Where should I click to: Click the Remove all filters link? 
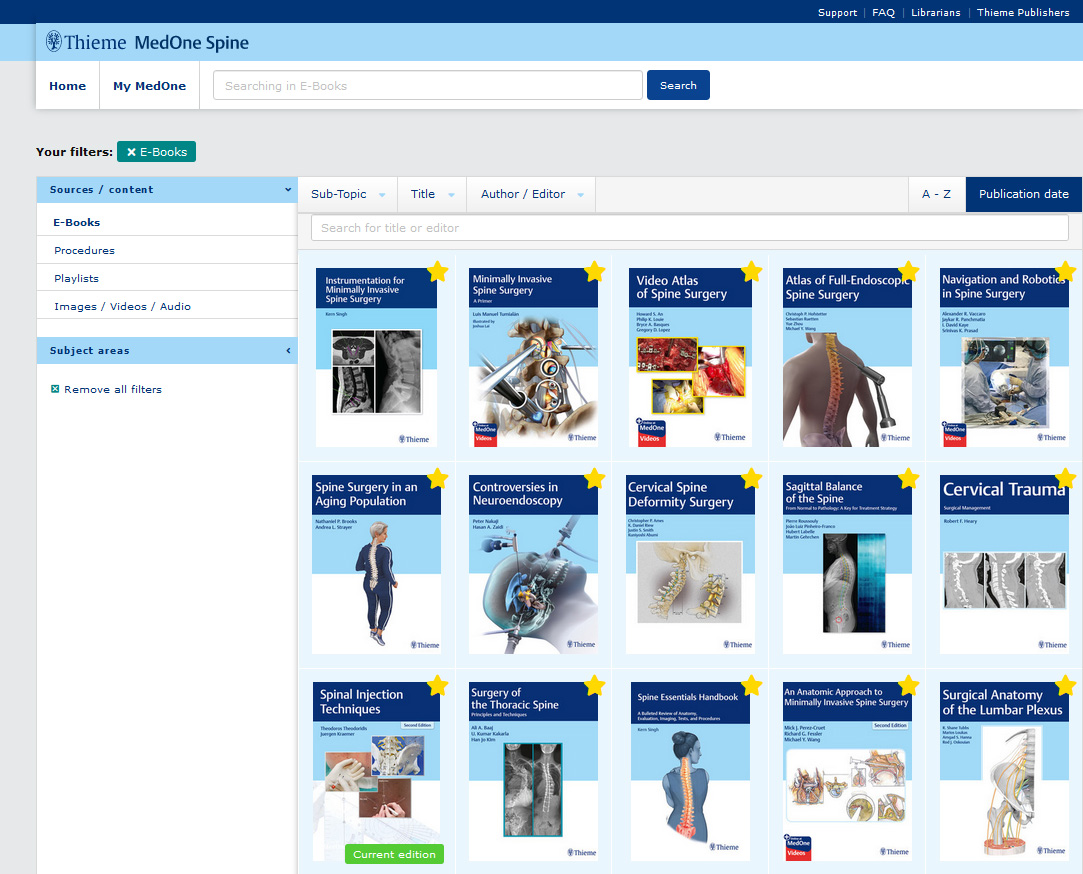106,390
